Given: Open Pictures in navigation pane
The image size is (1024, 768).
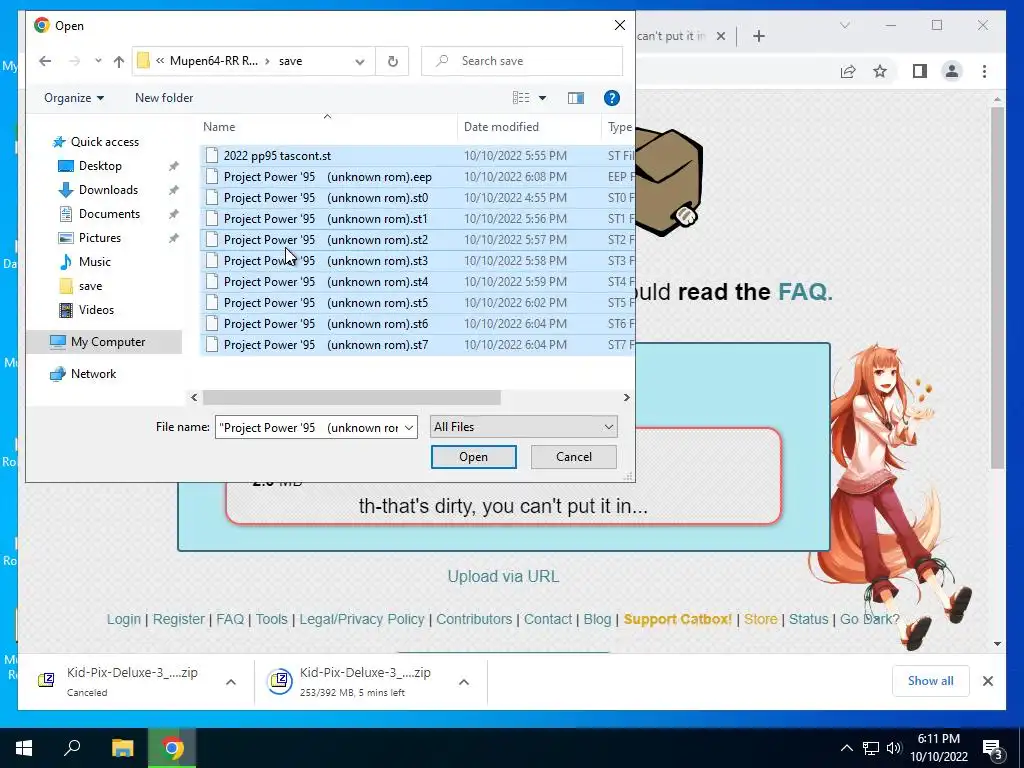Looking at the screenshot, I should (99, 238).
